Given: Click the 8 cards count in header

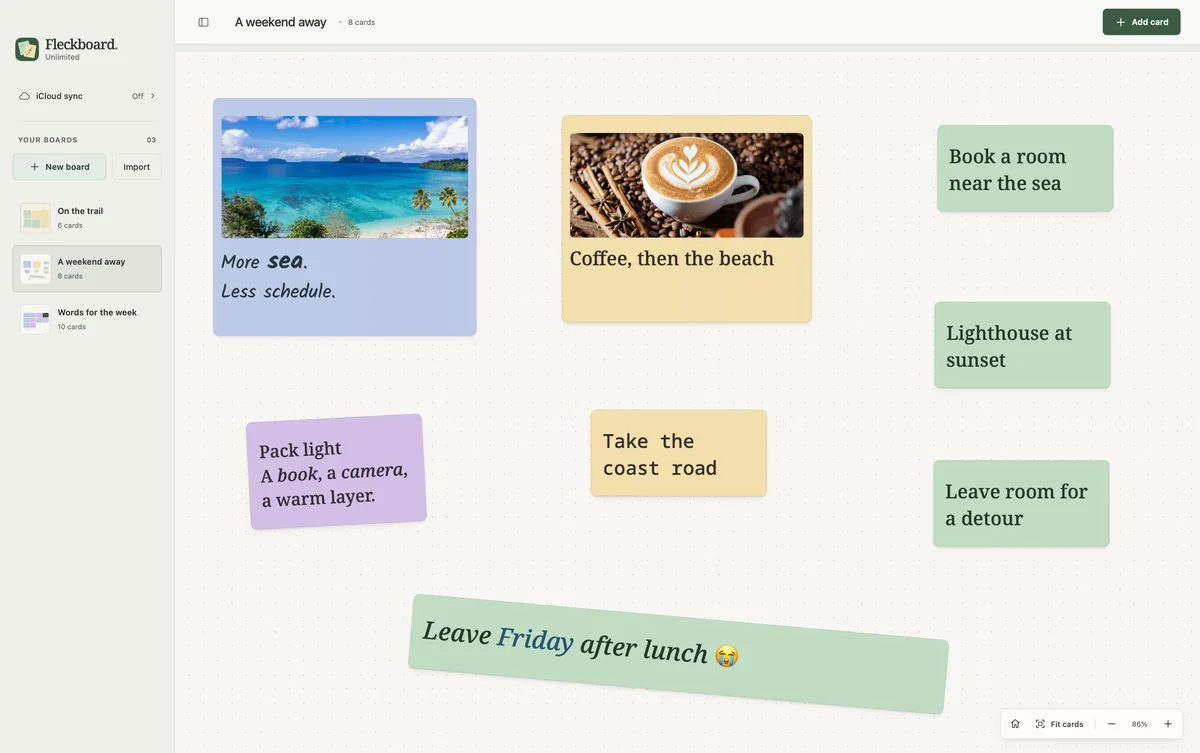Looking at the screenshot, I should [361, 22].
